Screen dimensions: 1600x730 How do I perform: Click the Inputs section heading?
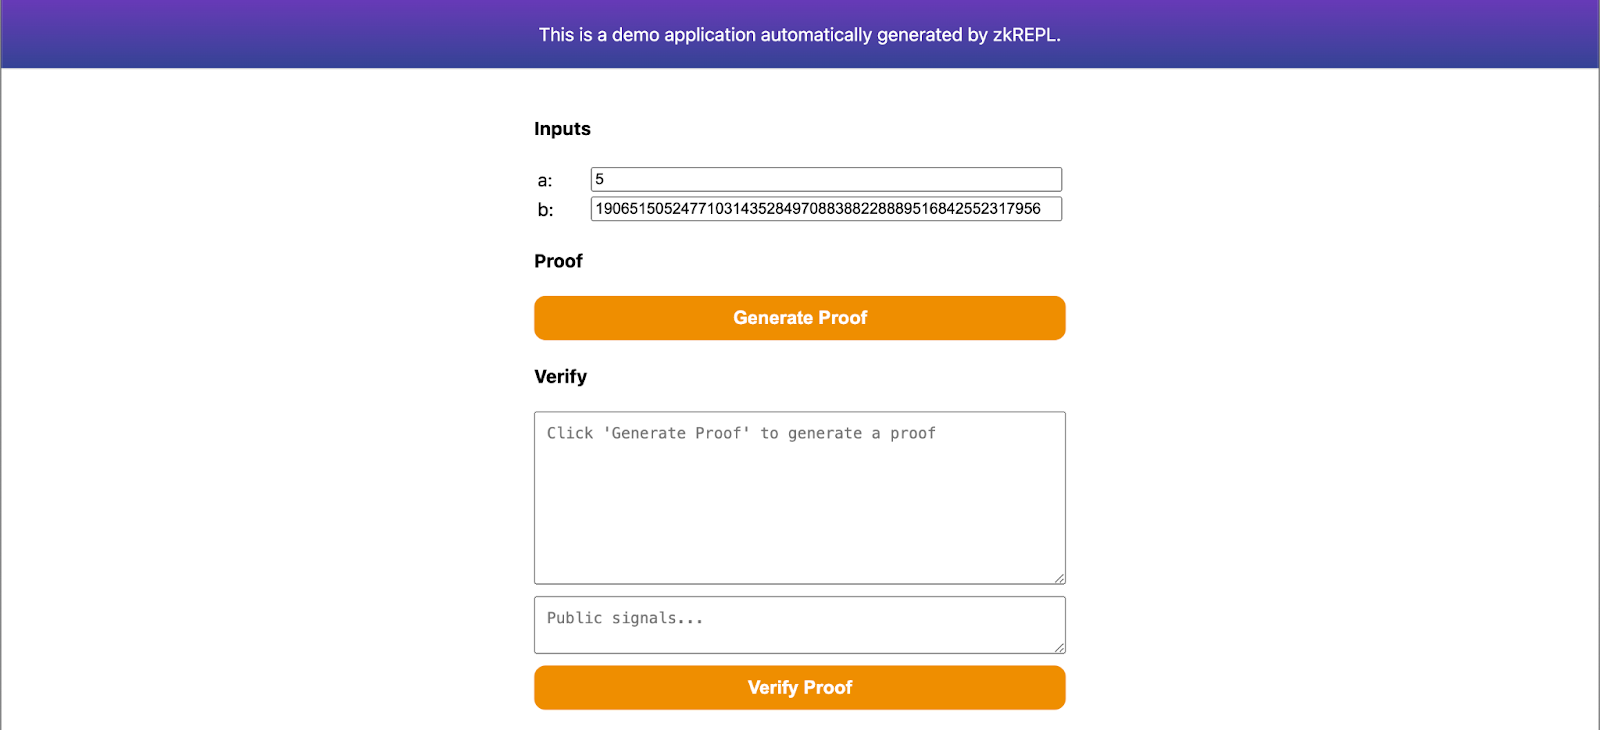562,129
